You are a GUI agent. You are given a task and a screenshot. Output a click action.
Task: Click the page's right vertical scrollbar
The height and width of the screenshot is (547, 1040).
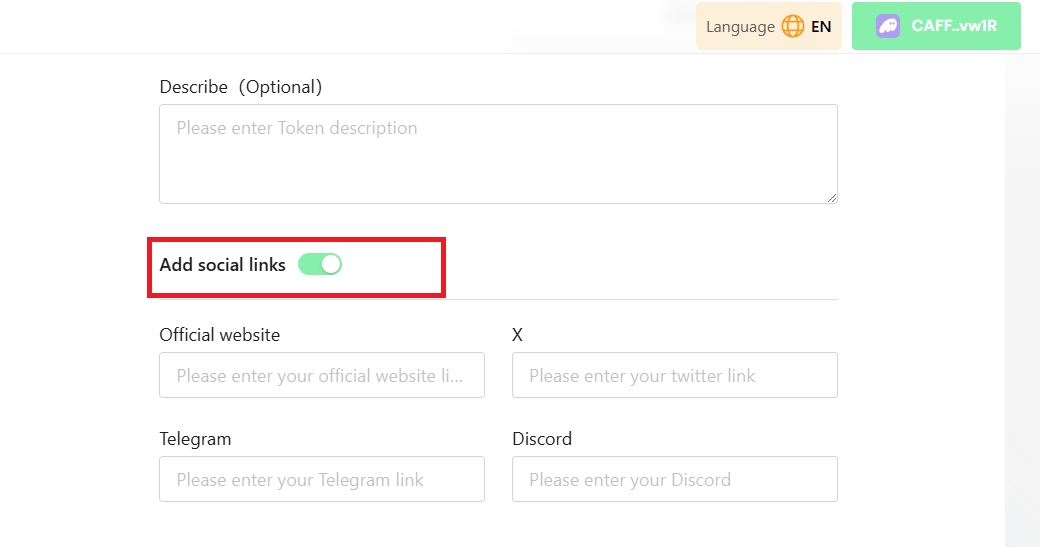pos(1022,300)
